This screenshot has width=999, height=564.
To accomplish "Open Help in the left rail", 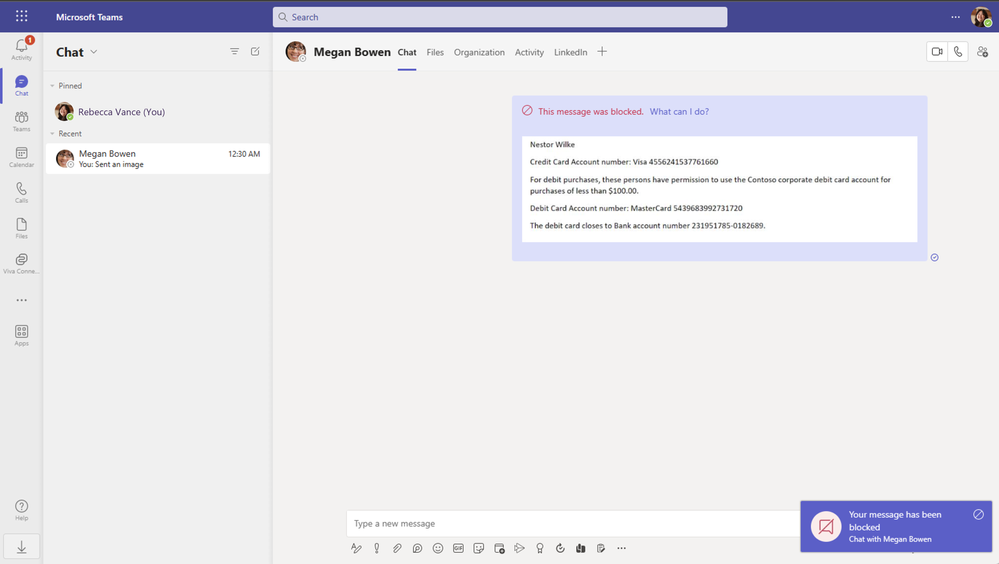I will tap(22, 510).
